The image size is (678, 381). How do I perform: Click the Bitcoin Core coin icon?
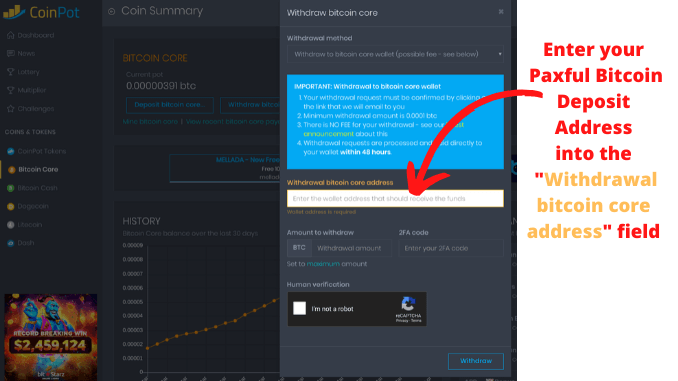pos(12,170)
